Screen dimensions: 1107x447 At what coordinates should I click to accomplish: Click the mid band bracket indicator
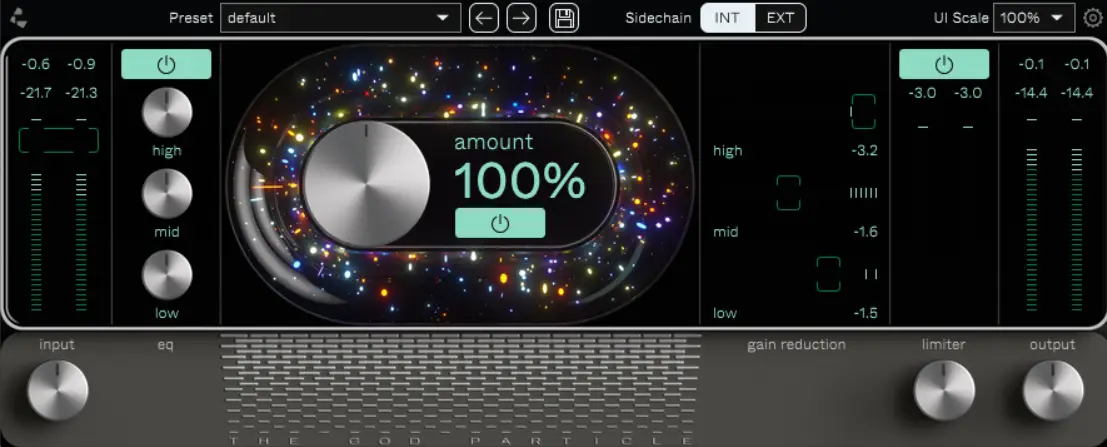click(x=789, y=193)
